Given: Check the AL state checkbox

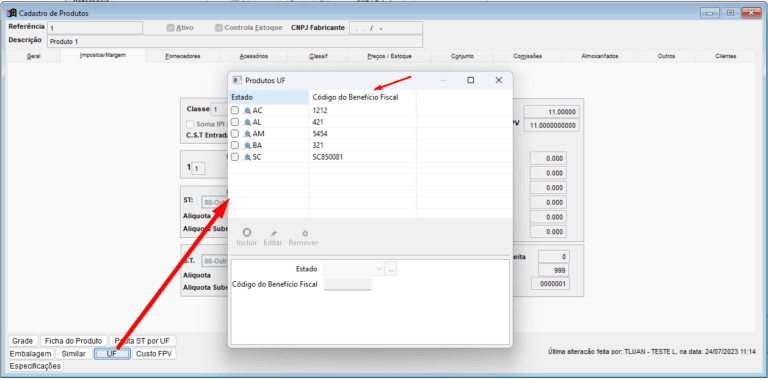Looking at the screenshot, I should pos(235,122).
